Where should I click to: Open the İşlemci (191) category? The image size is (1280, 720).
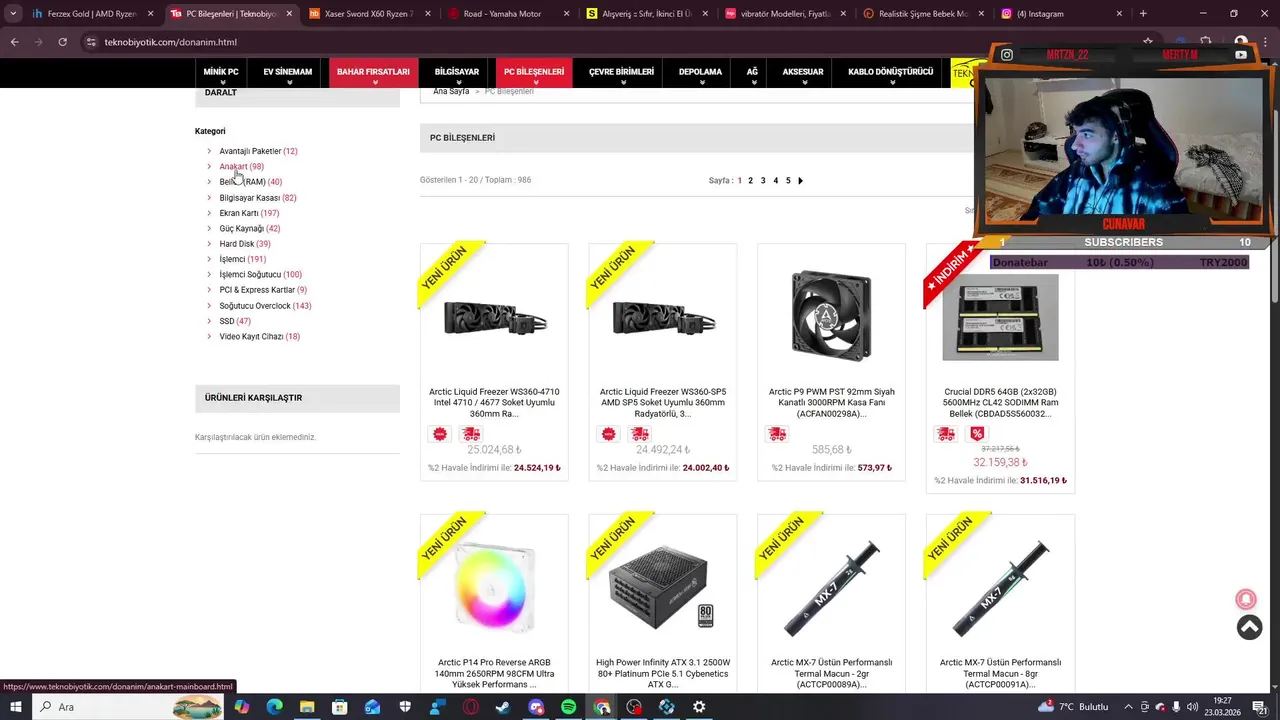click(x=243, y=259)
